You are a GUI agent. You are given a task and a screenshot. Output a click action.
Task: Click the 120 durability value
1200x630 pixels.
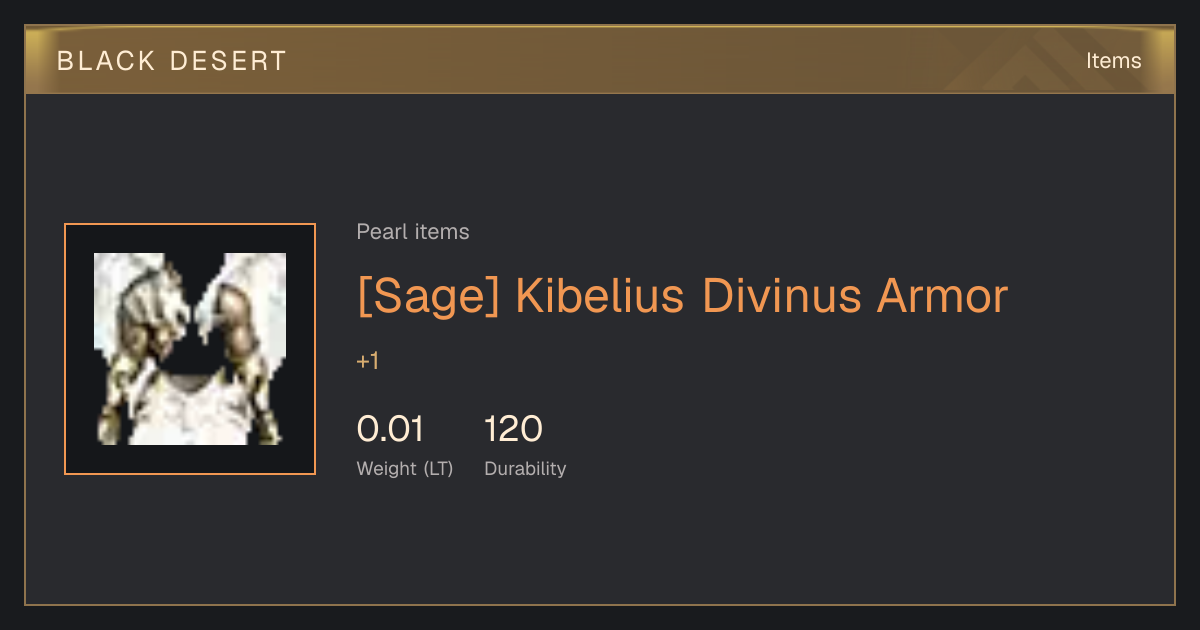click(513, 429)
